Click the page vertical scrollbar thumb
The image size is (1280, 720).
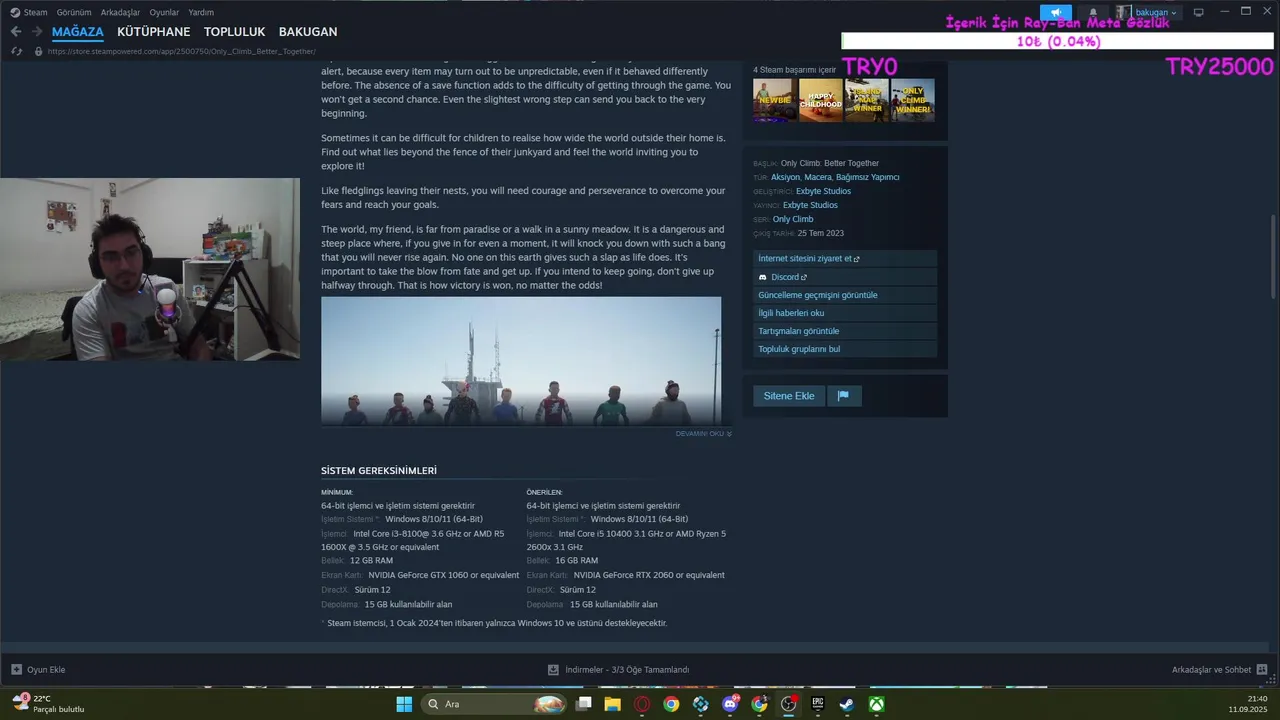pos(1273,255)
